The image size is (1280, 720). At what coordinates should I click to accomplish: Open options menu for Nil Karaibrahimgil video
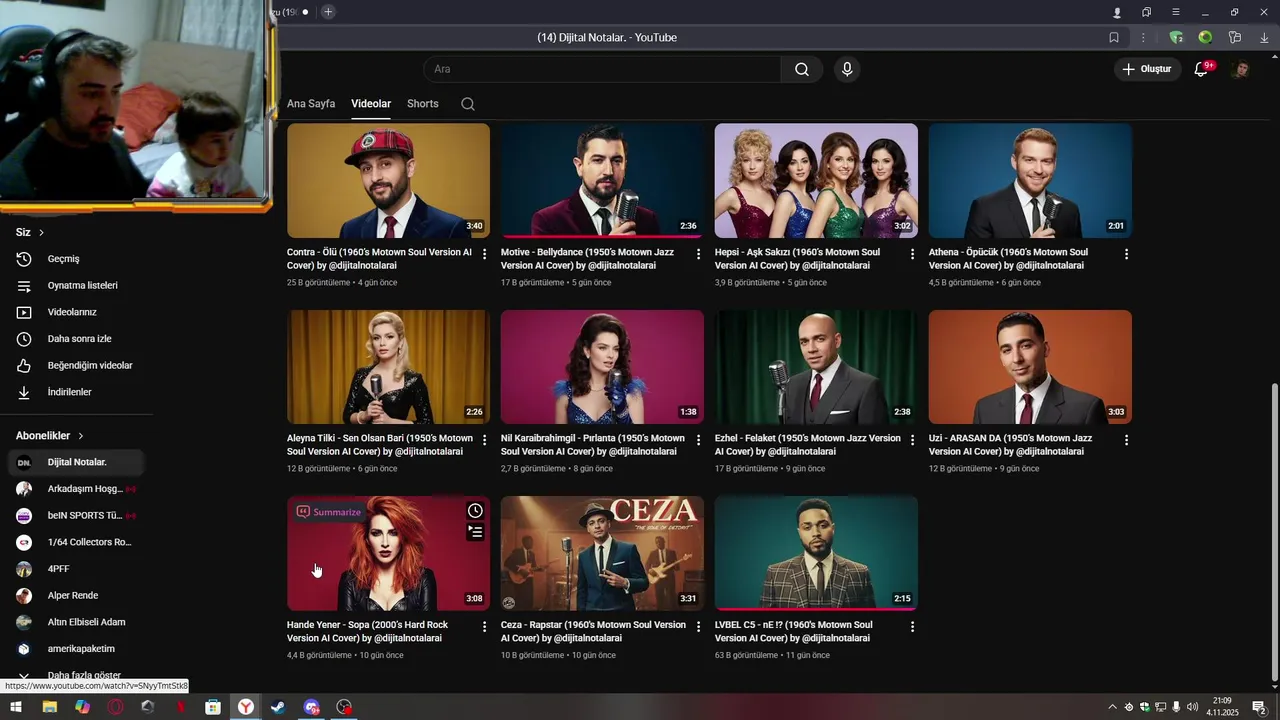(699, 440)
